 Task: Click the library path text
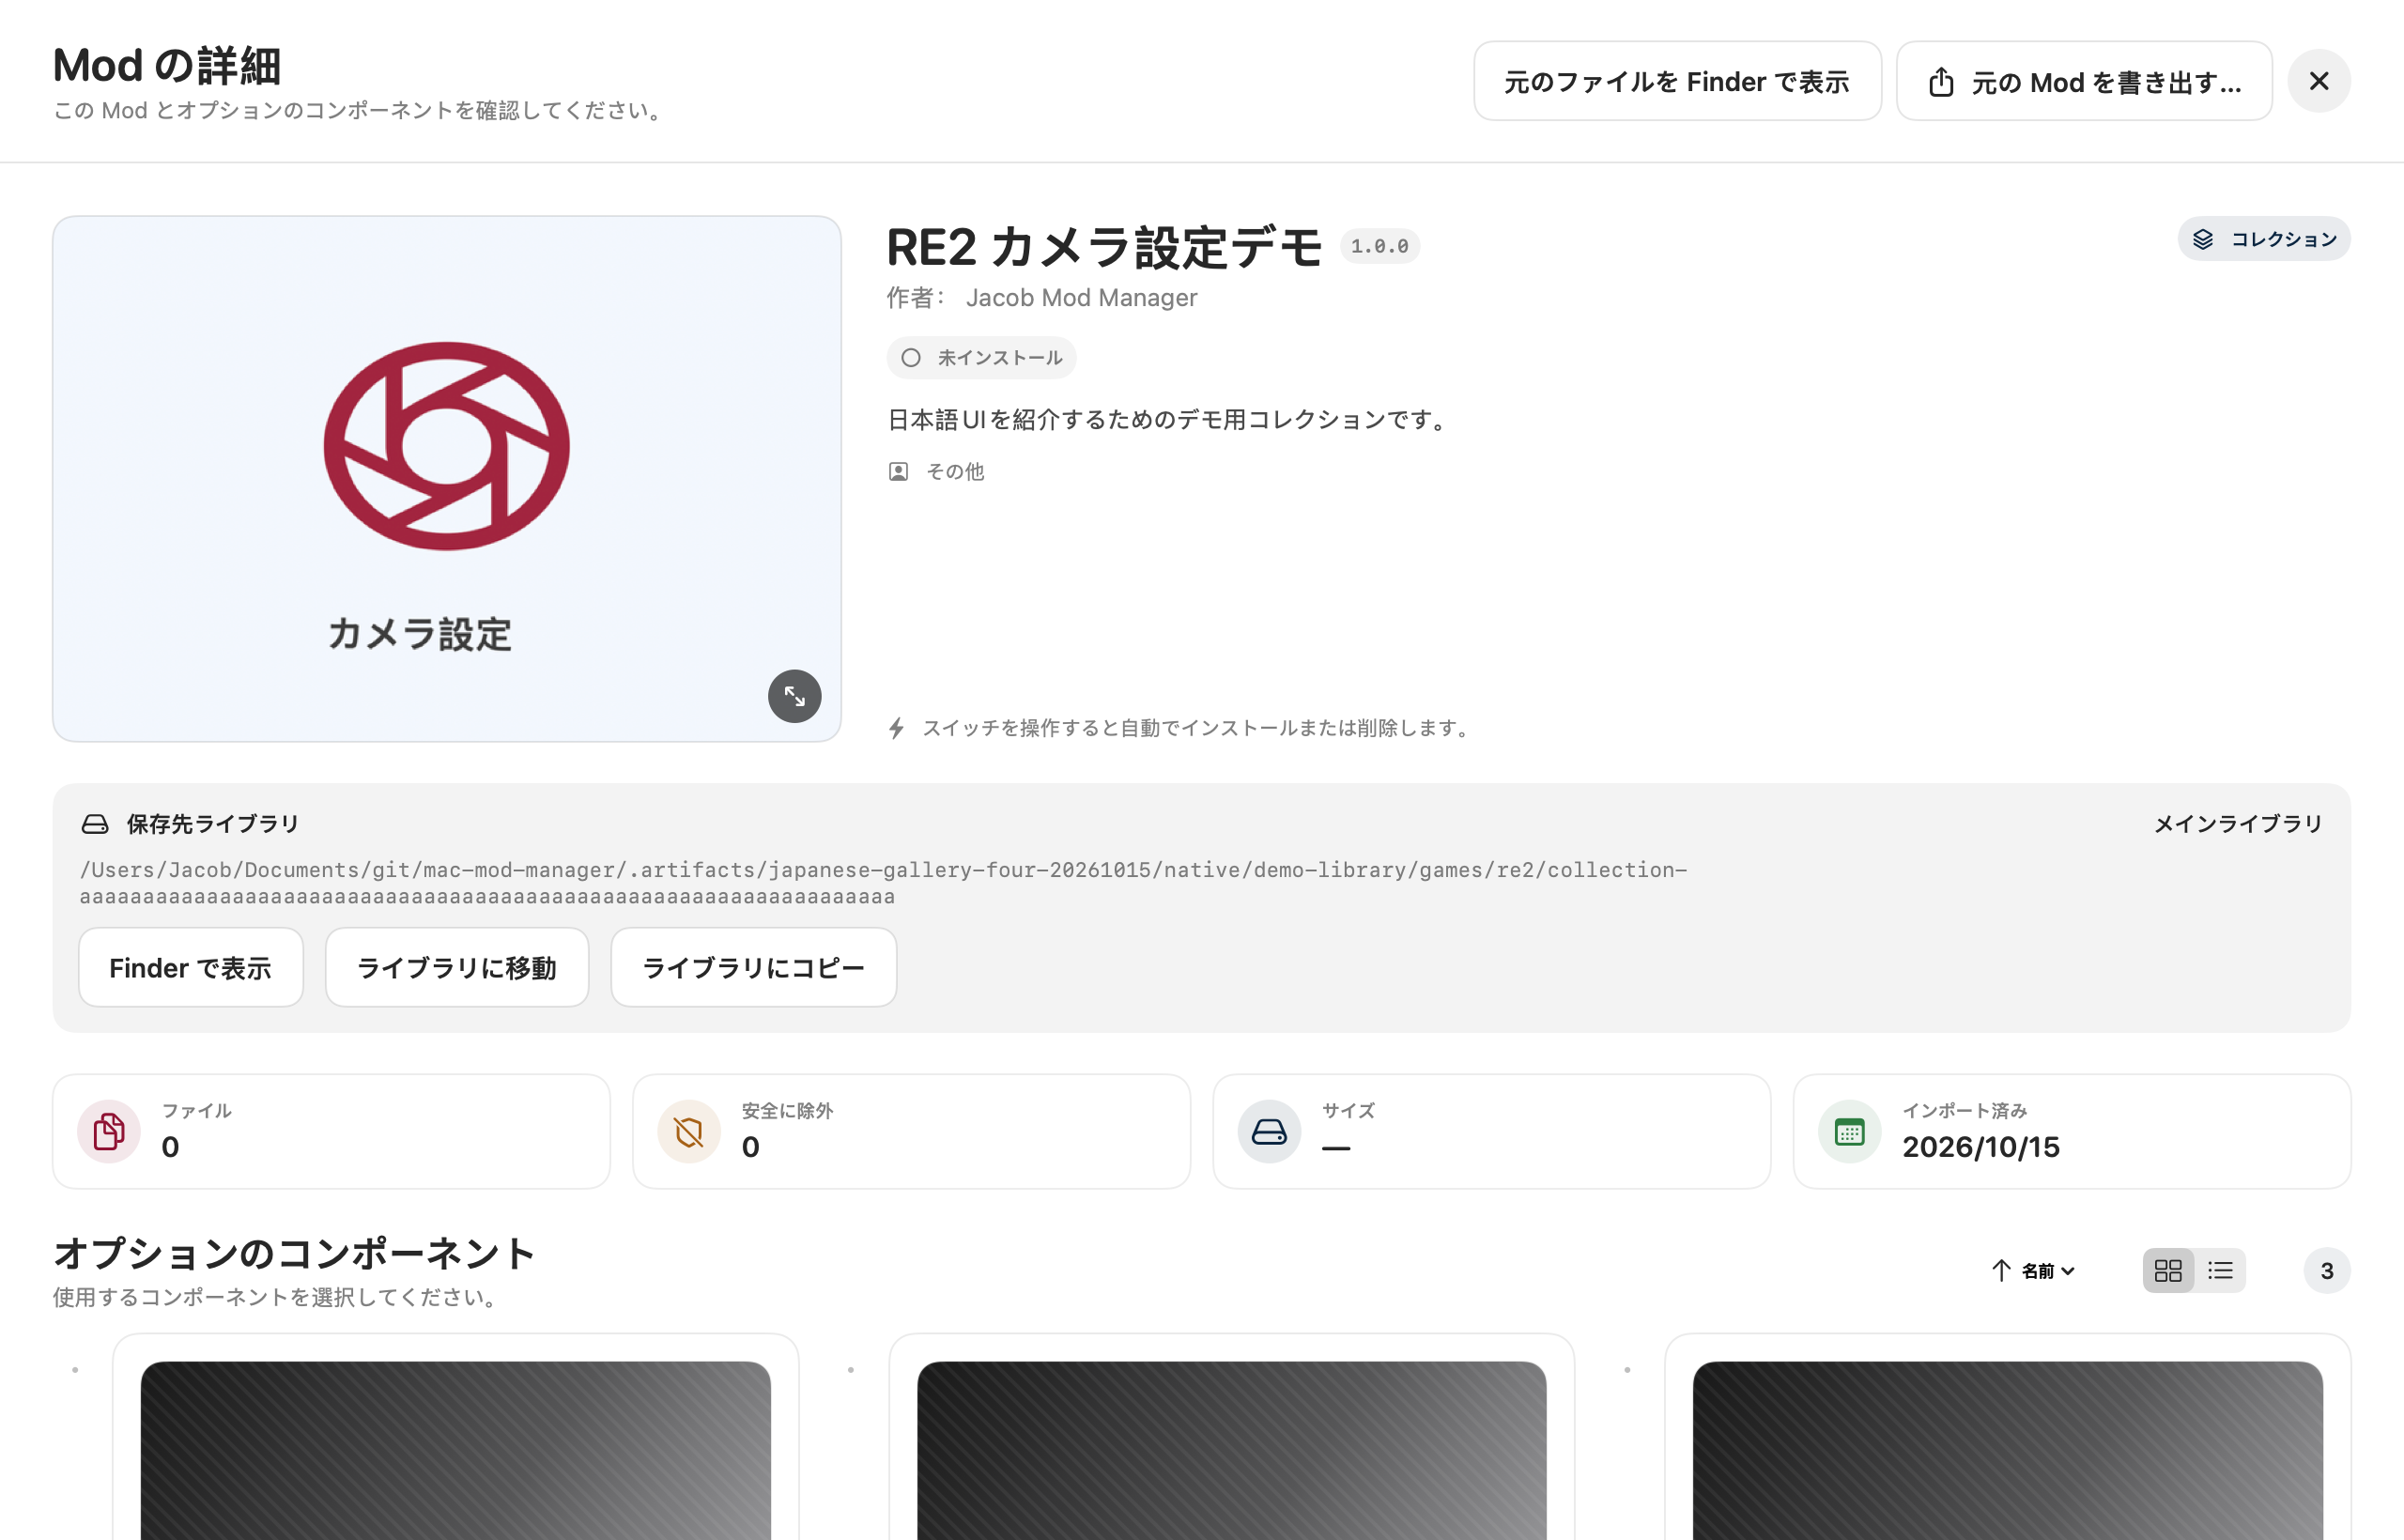point(883,883)
